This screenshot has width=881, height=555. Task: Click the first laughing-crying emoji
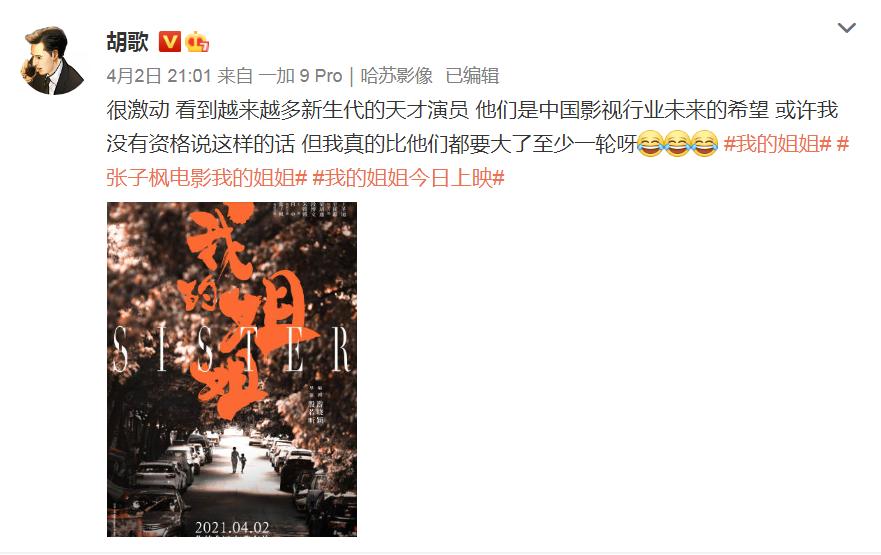[x=650, y=144]
